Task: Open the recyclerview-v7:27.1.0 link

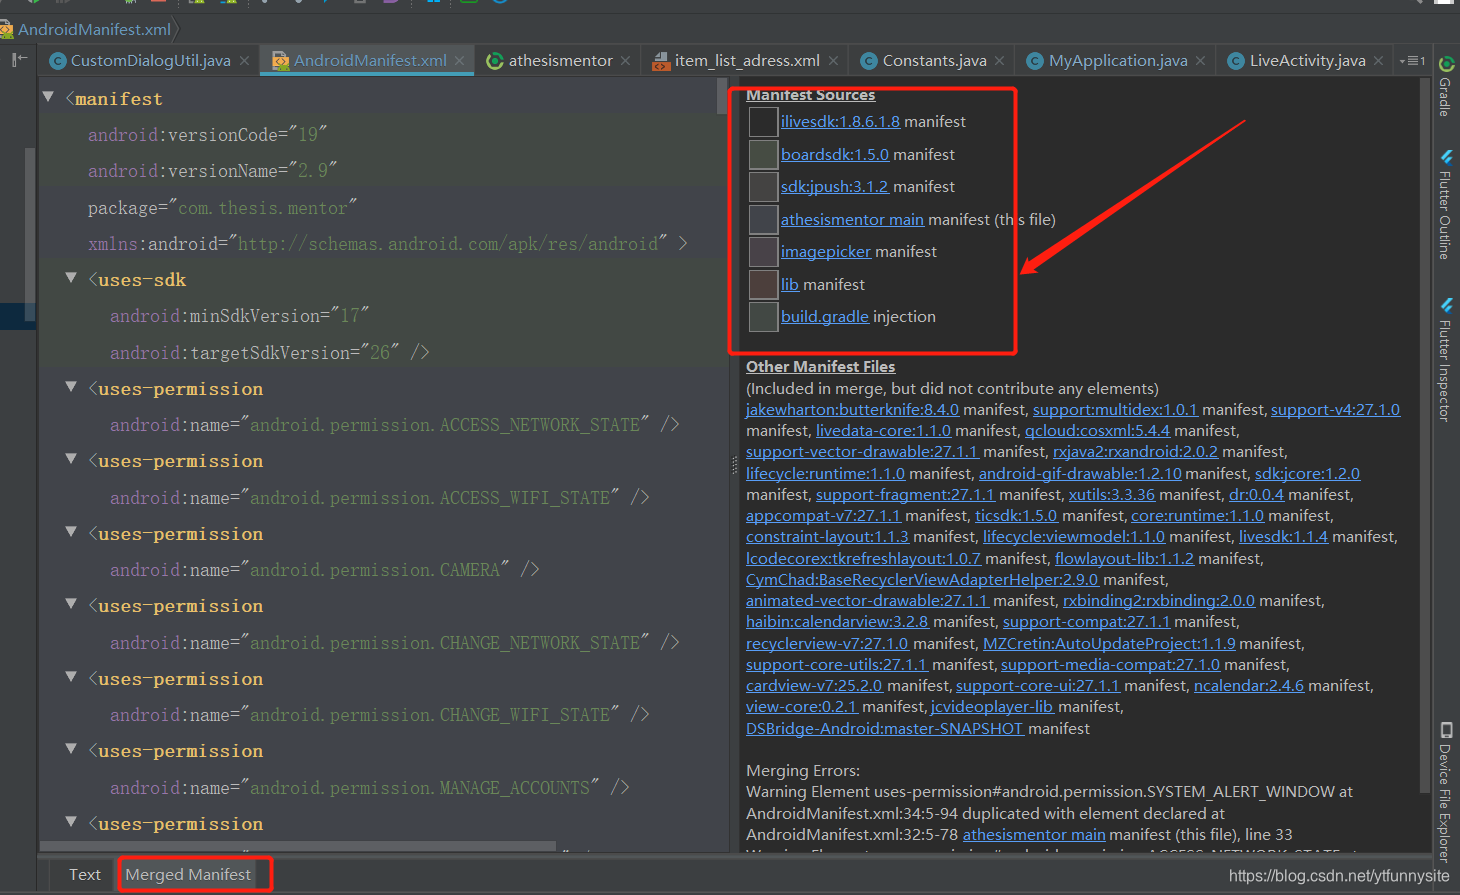Action: (827, 644)
